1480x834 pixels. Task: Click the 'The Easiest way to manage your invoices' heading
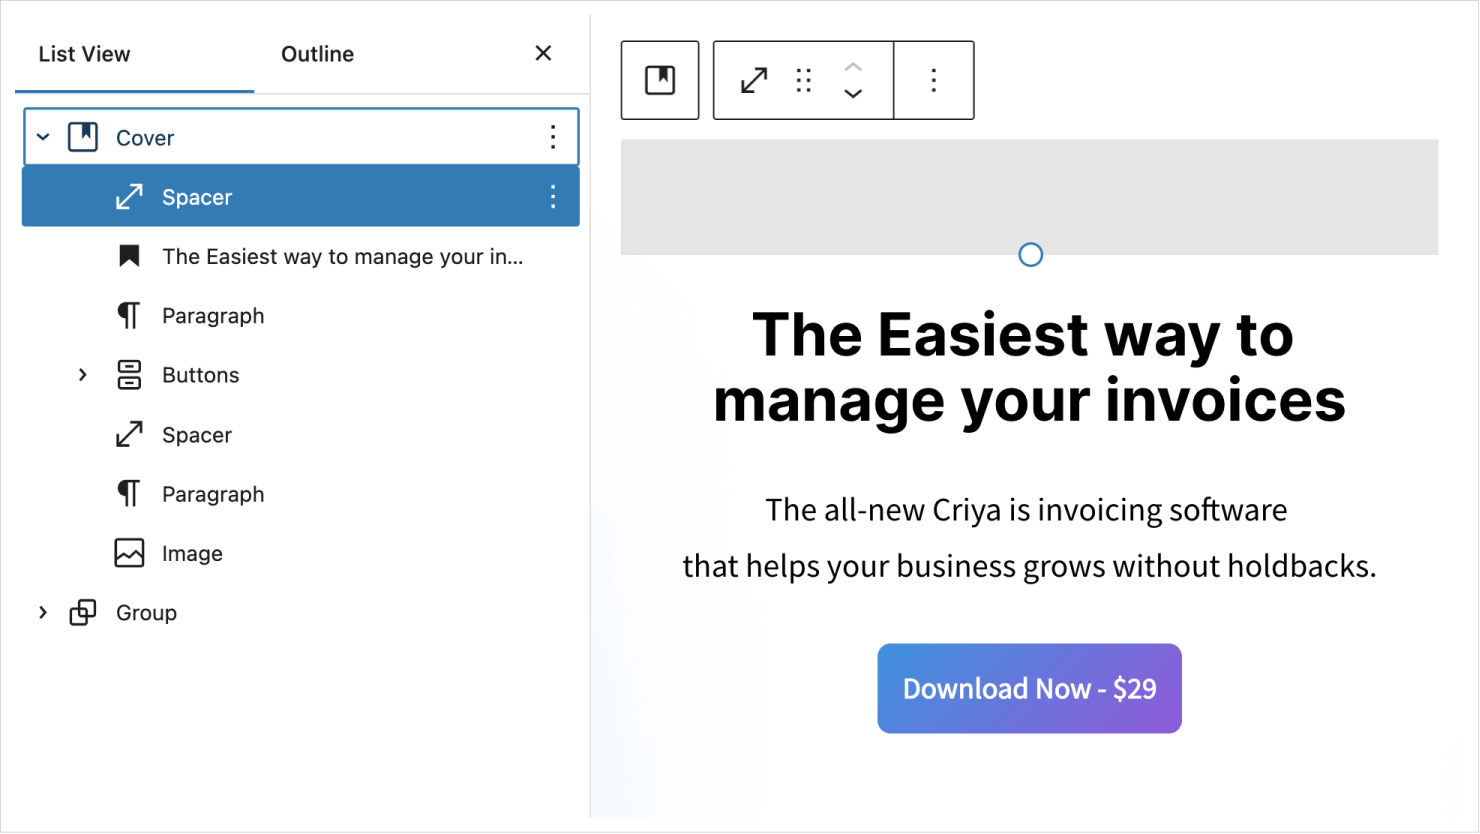(x=1030, y=367)
